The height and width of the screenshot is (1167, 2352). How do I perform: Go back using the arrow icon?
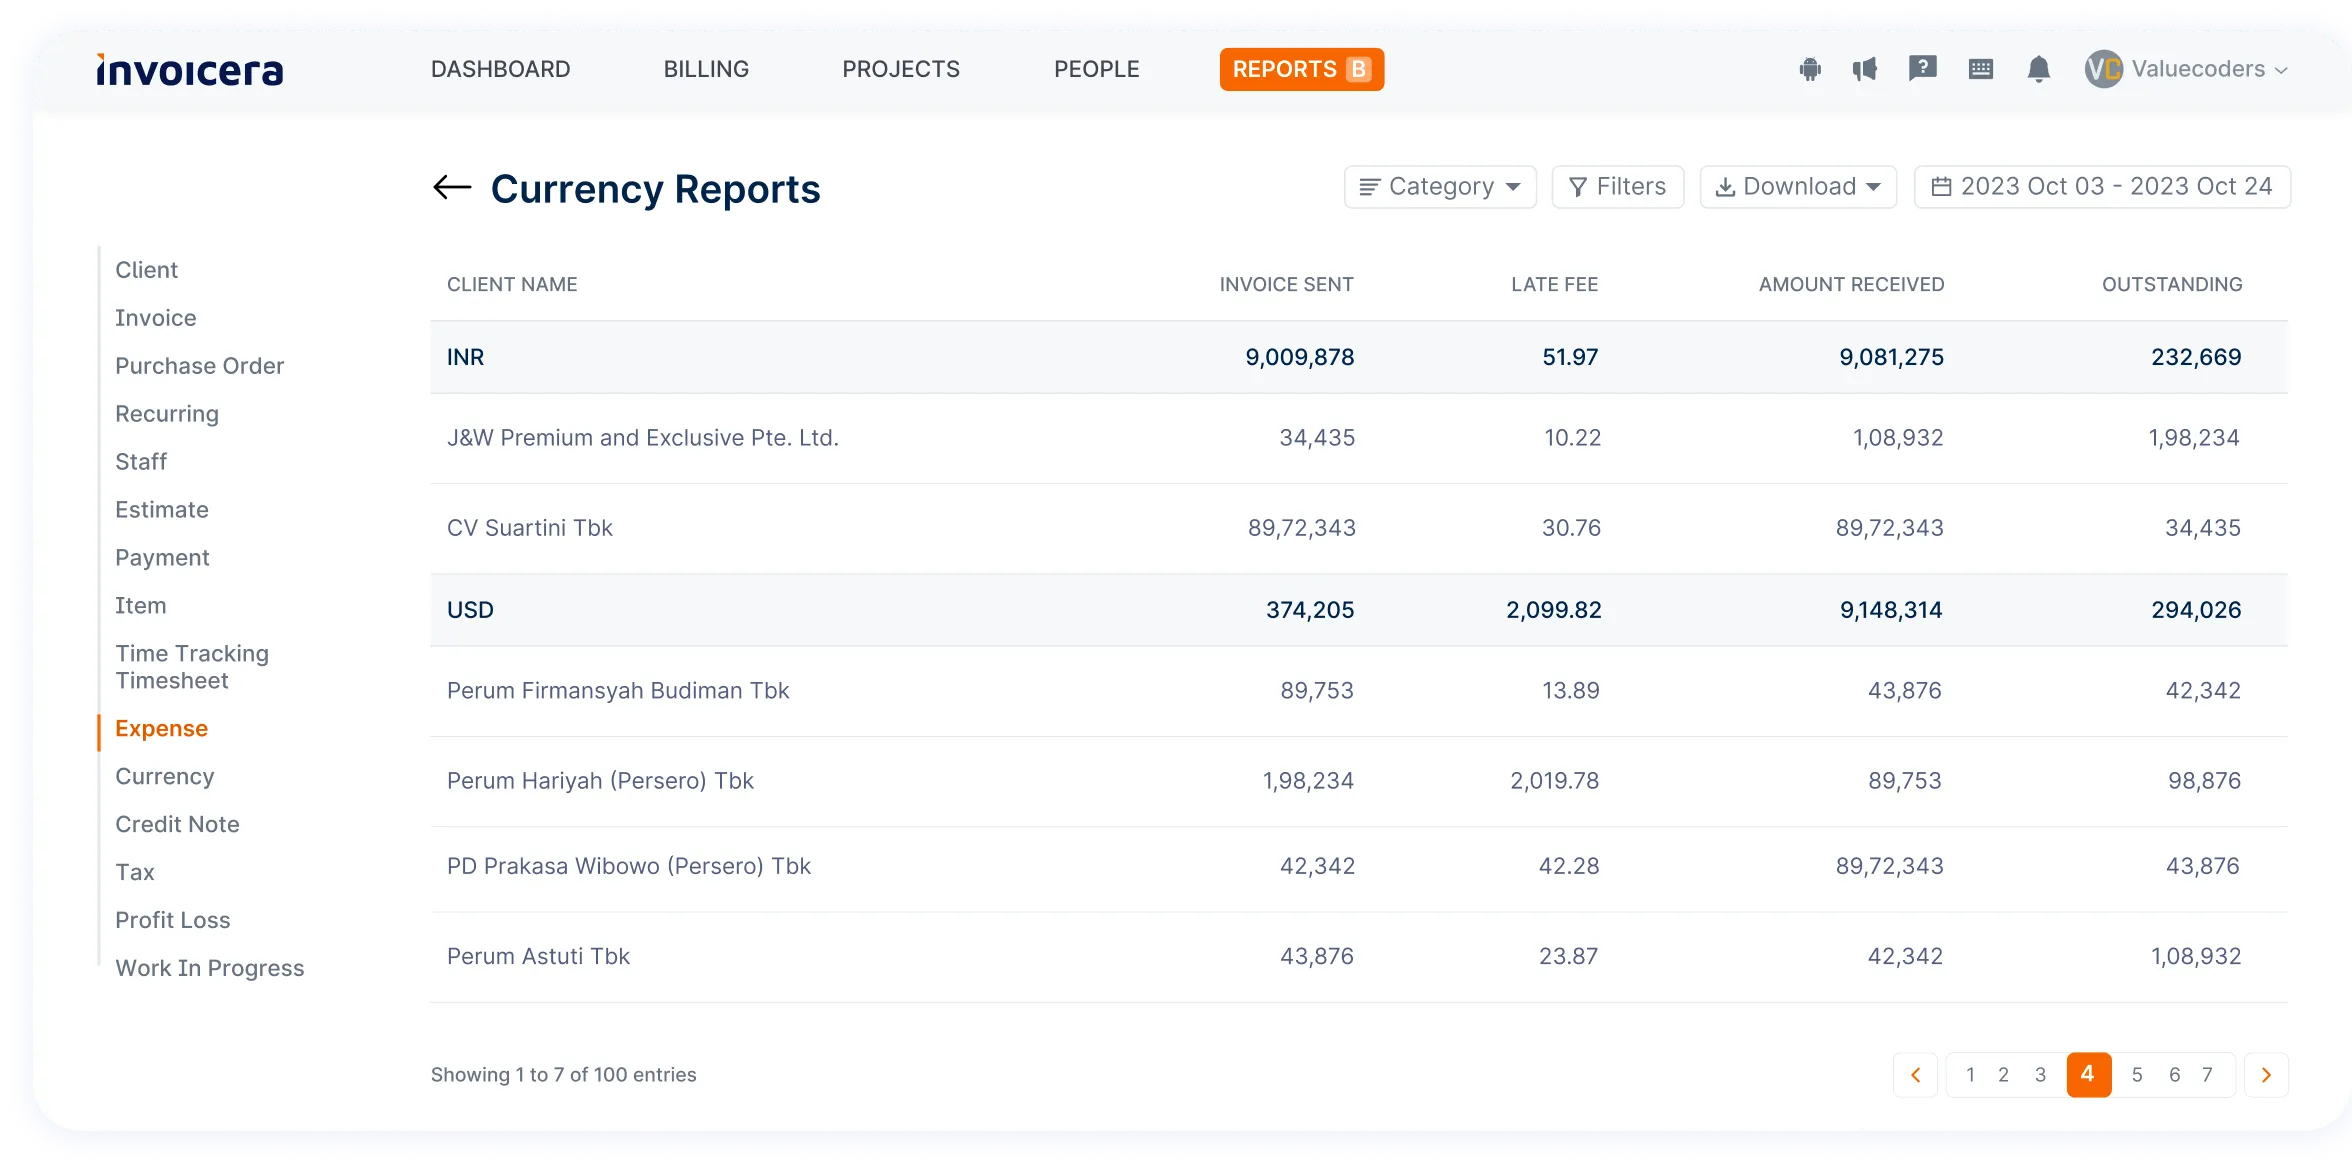452,187
